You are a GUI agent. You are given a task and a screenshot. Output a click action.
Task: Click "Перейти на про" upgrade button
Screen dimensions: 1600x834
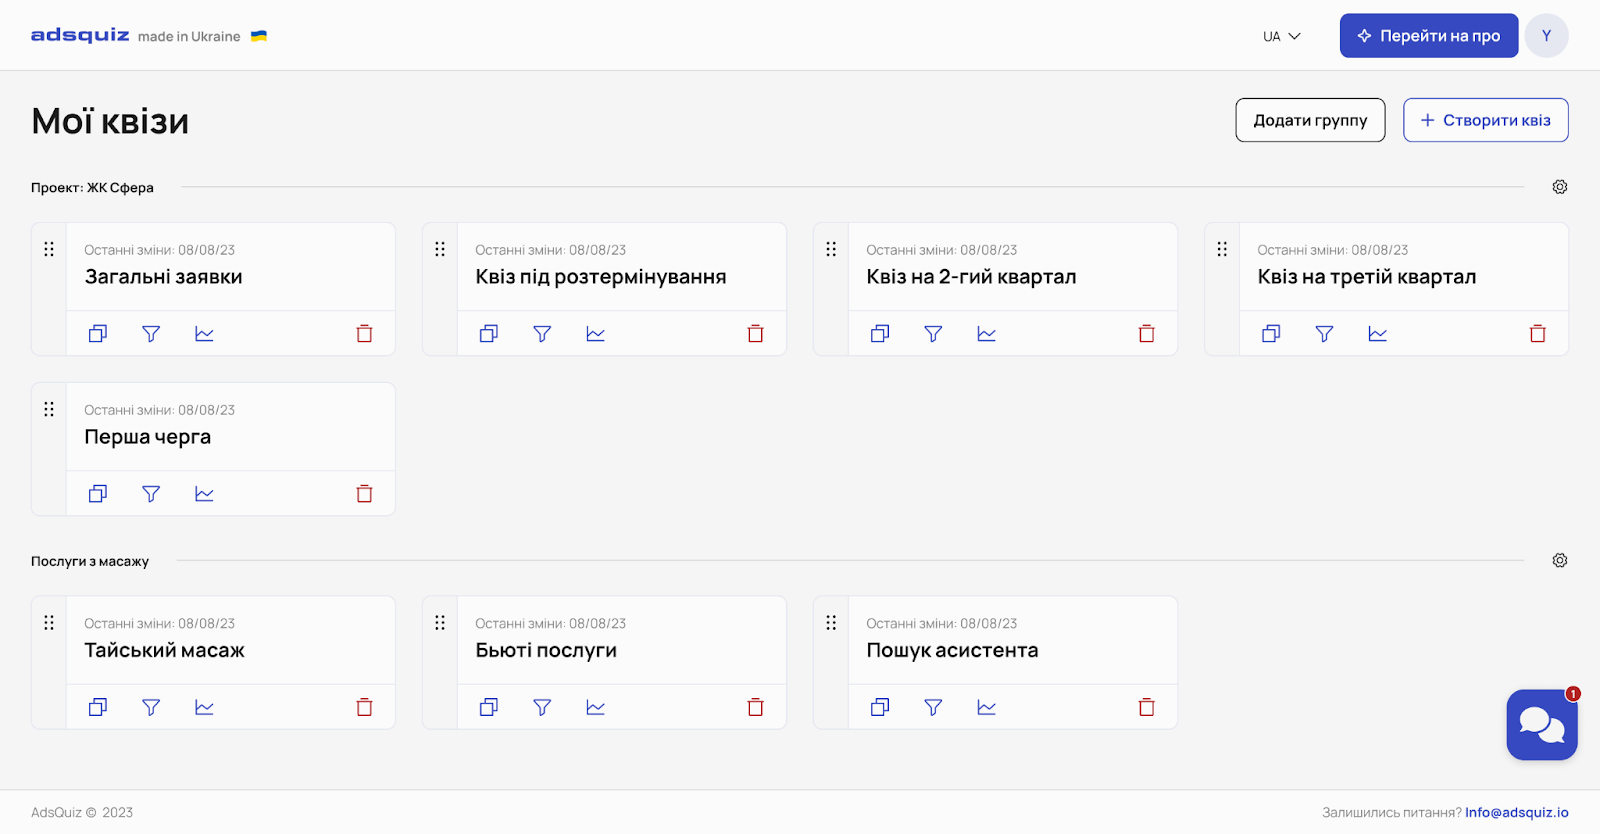coord(1429,36)
